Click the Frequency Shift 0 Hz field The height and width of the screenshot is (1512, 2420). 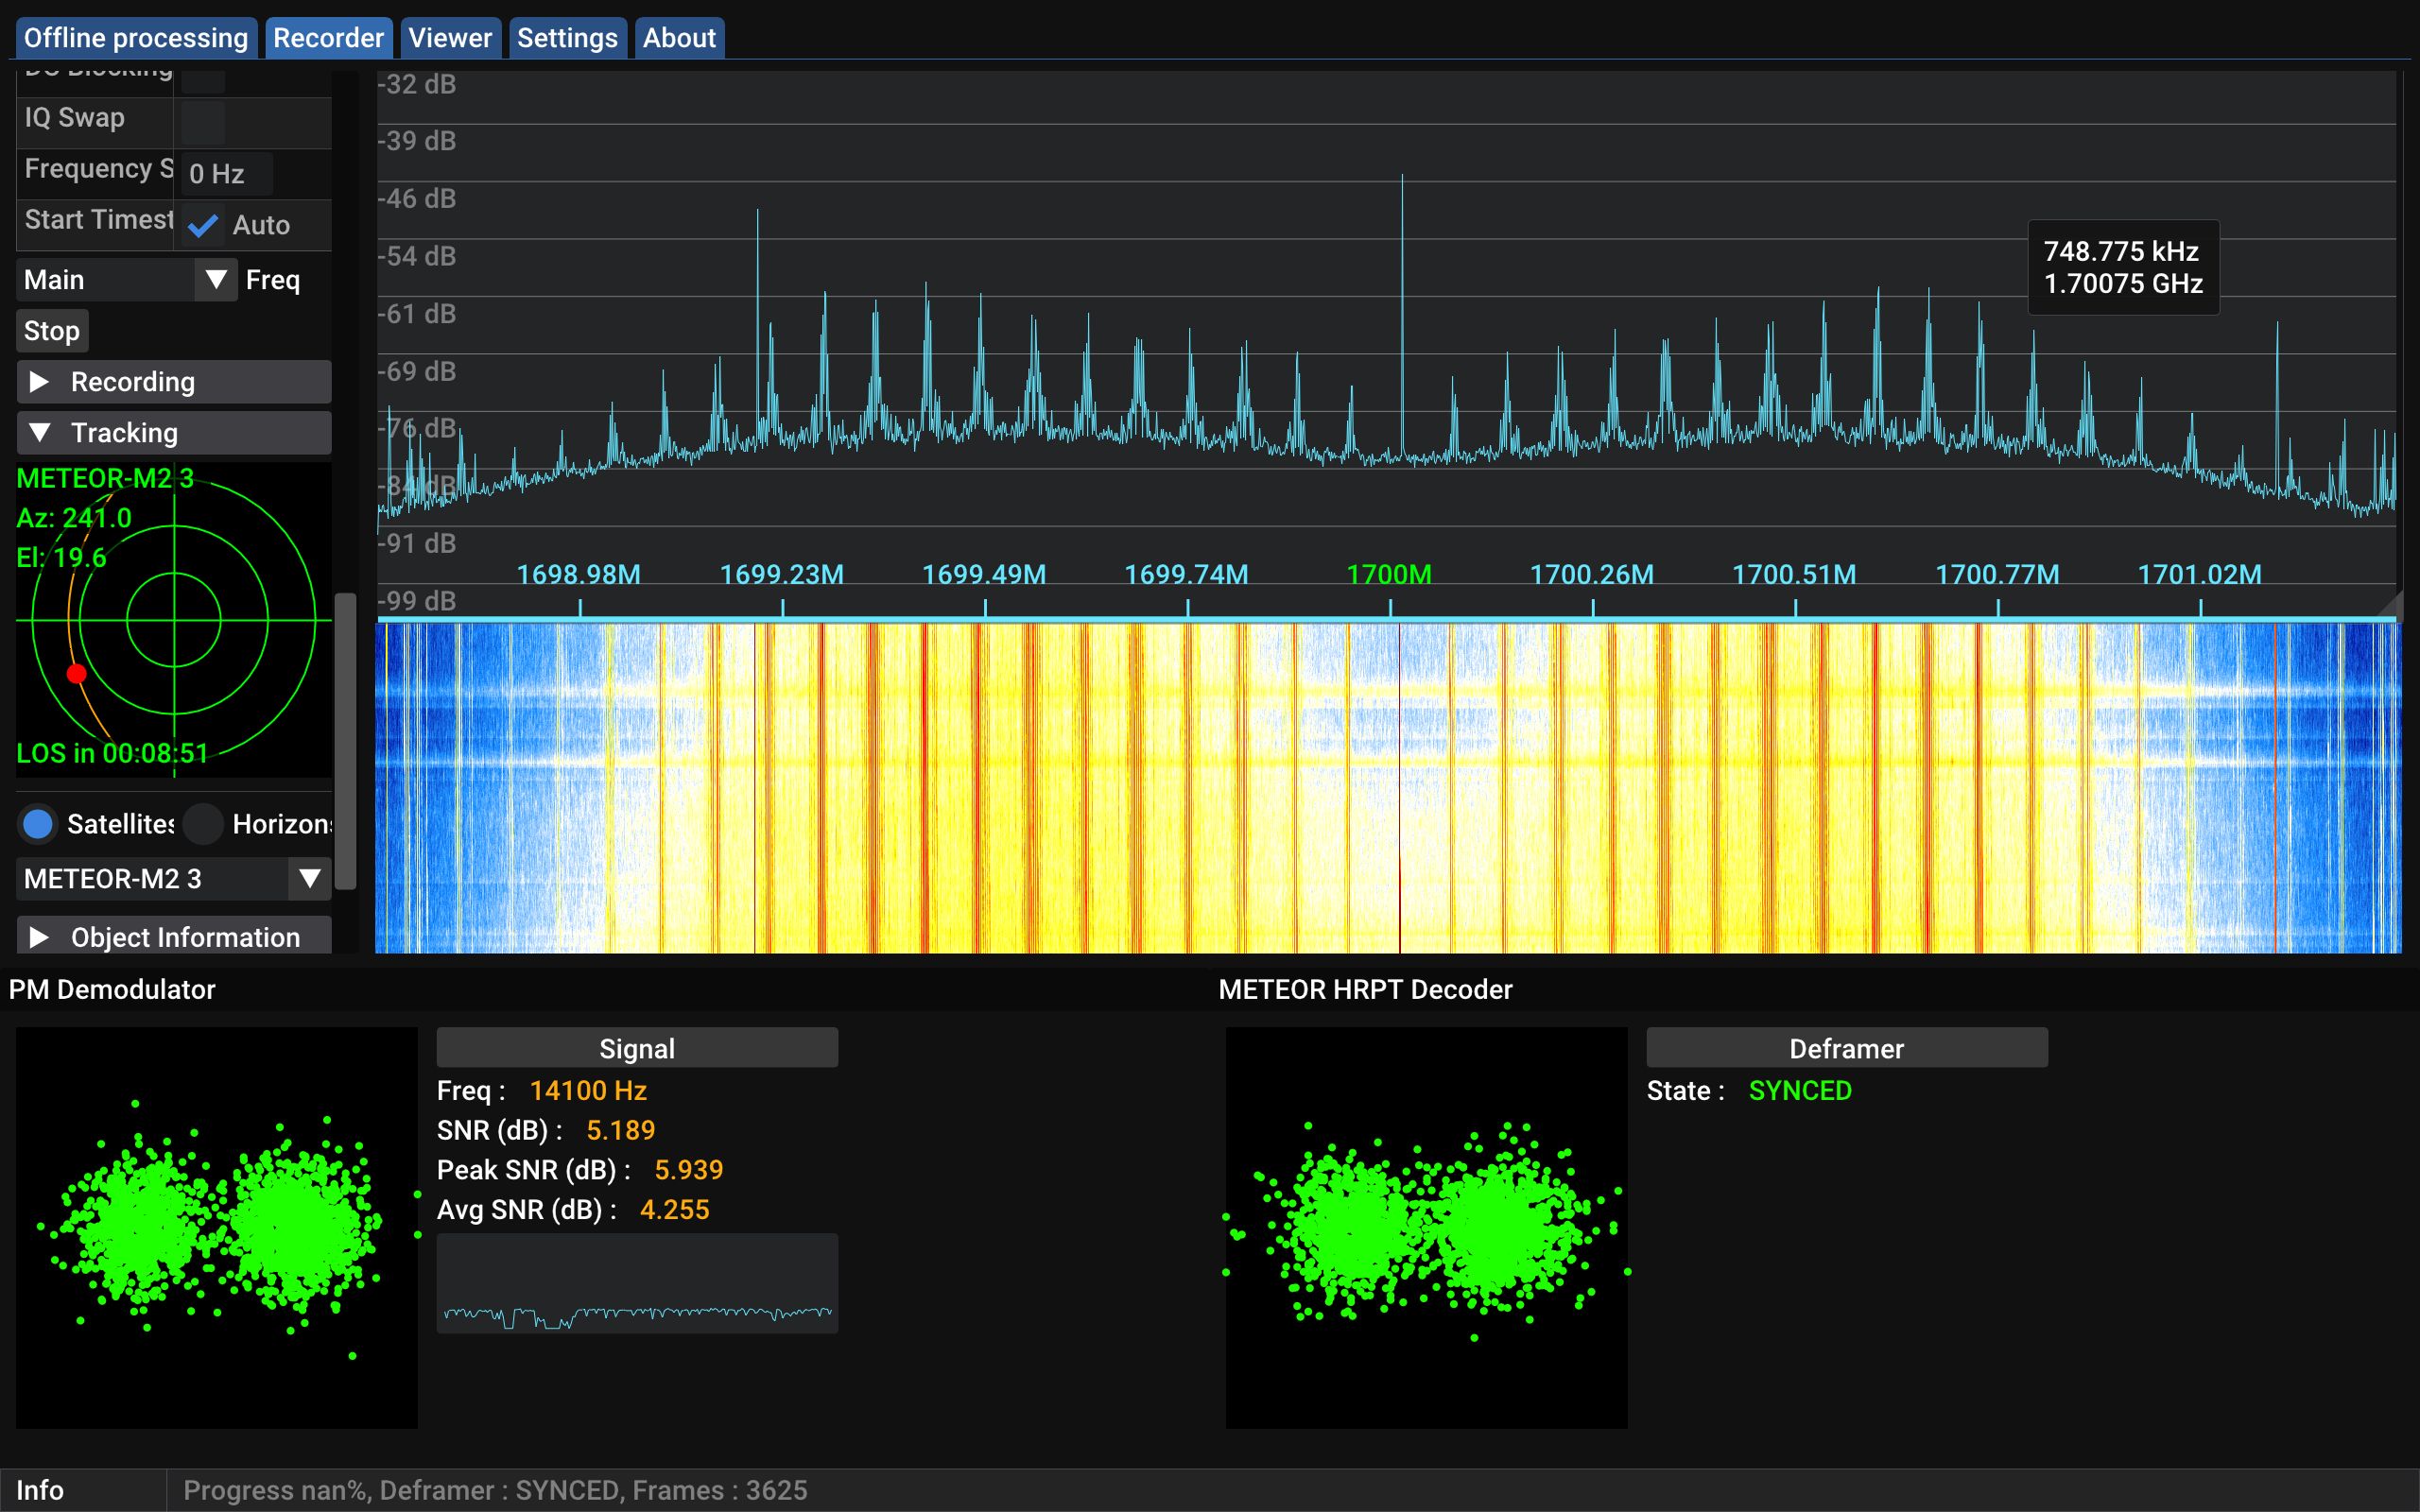(226, 174)
